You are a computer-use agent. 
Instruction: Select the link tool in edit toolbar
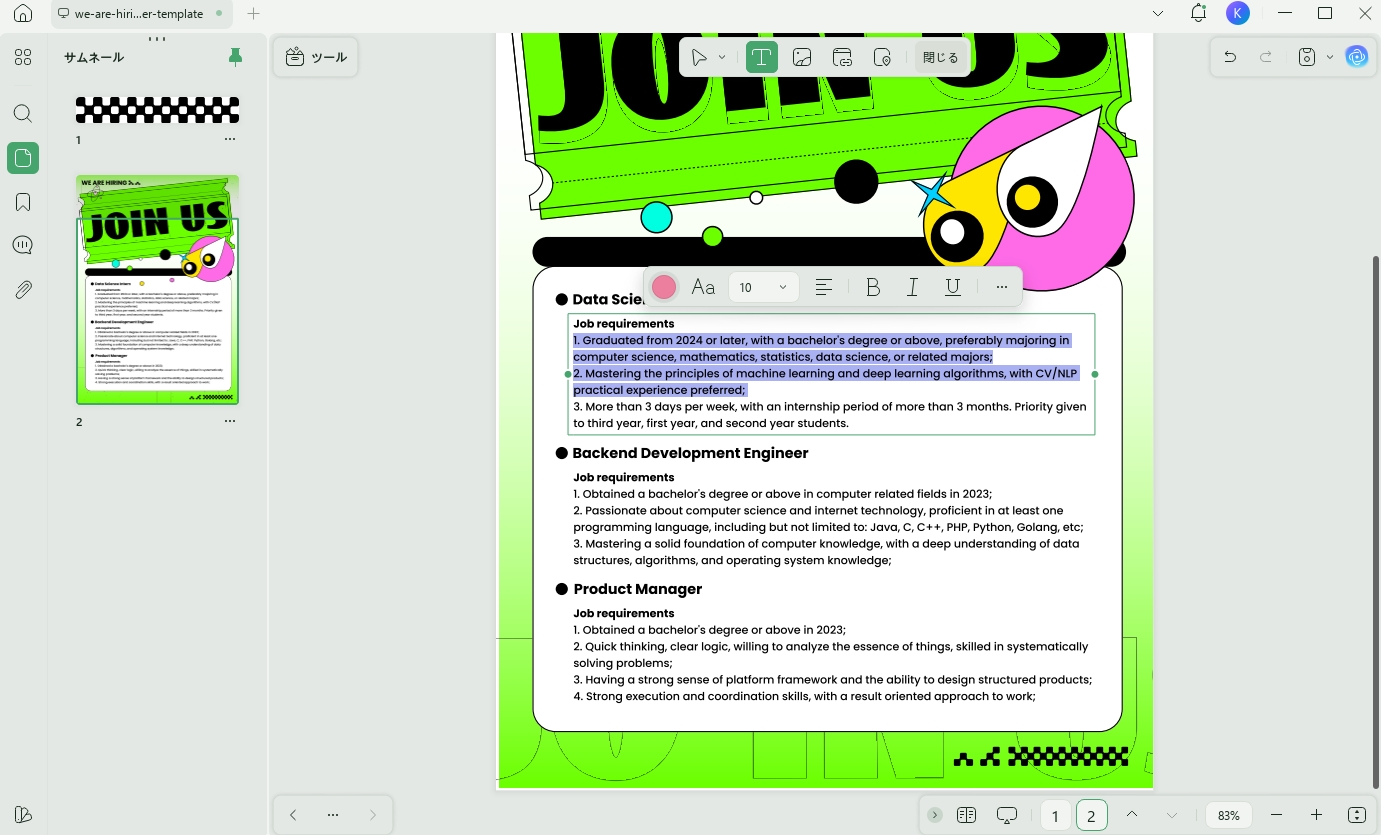842,58
